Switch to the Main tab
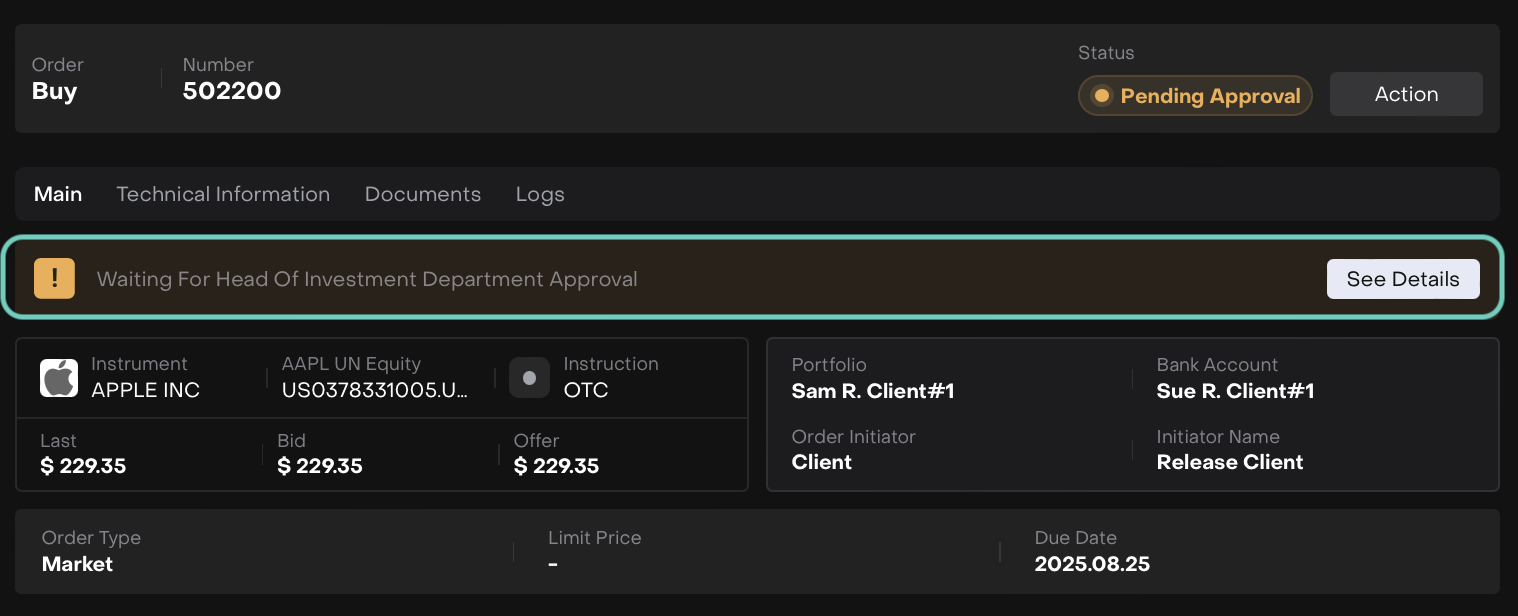The height and width of the screenshot is (616, 1518). (x=58, y=194)
